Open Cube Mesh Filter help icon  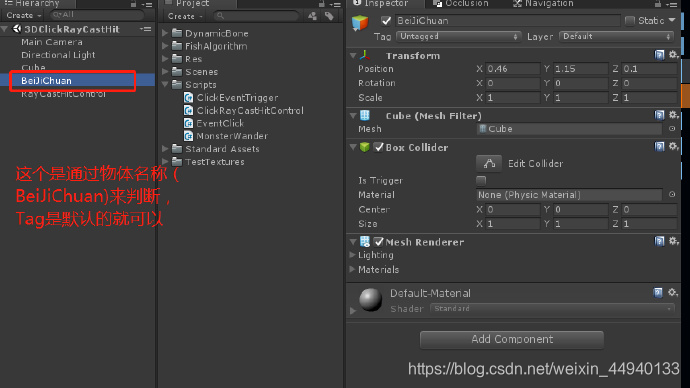(659, 115)
